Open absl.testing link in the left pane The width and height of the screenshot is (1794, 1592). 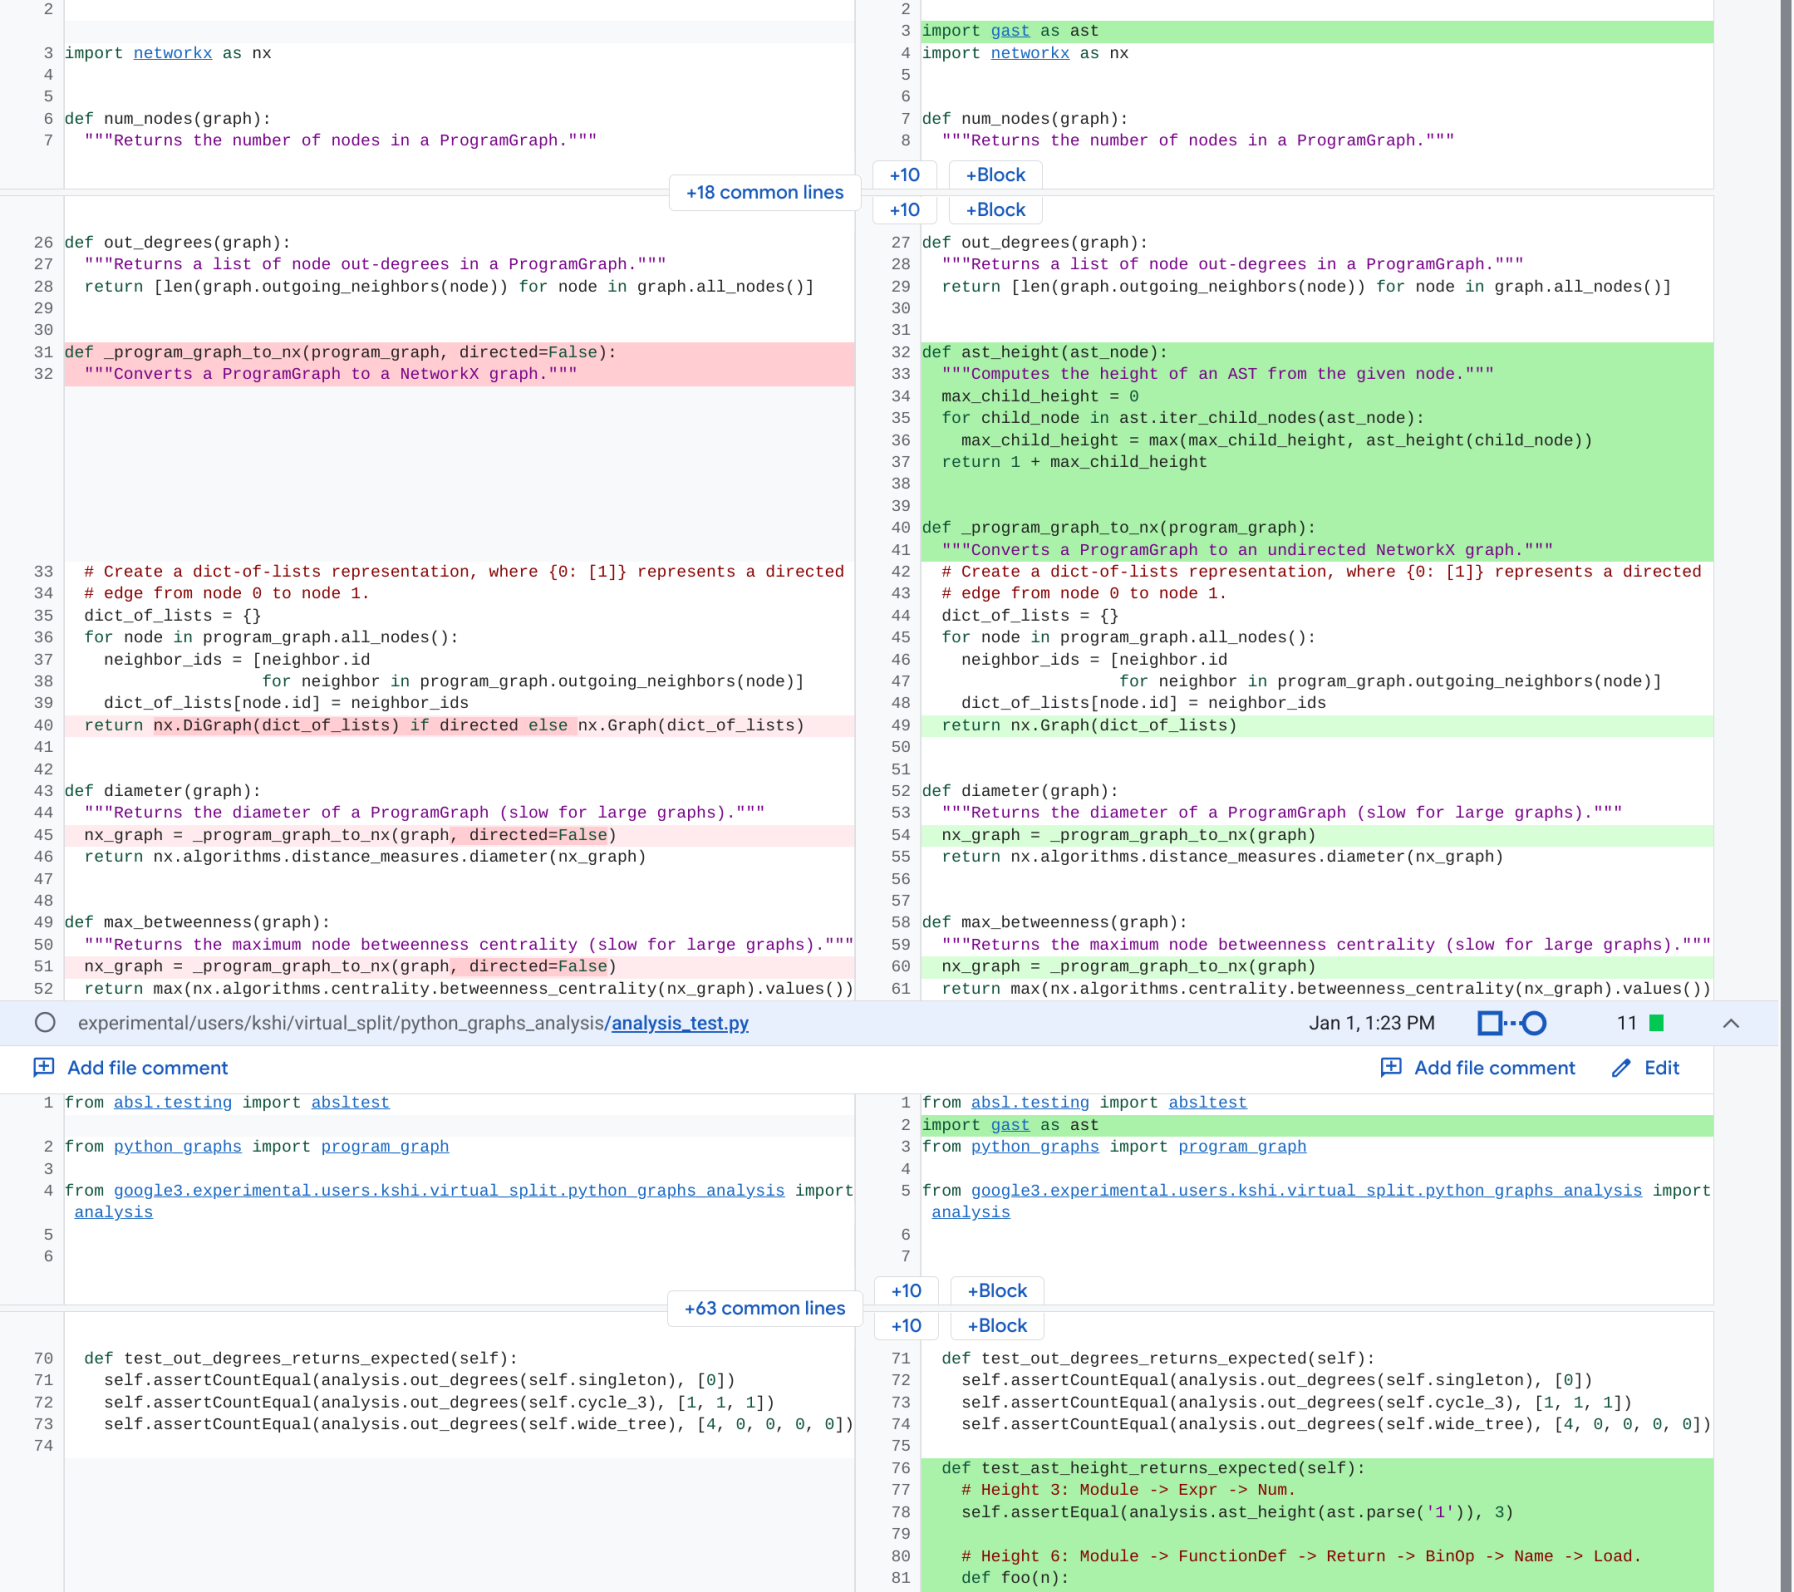pos(173,1103)
